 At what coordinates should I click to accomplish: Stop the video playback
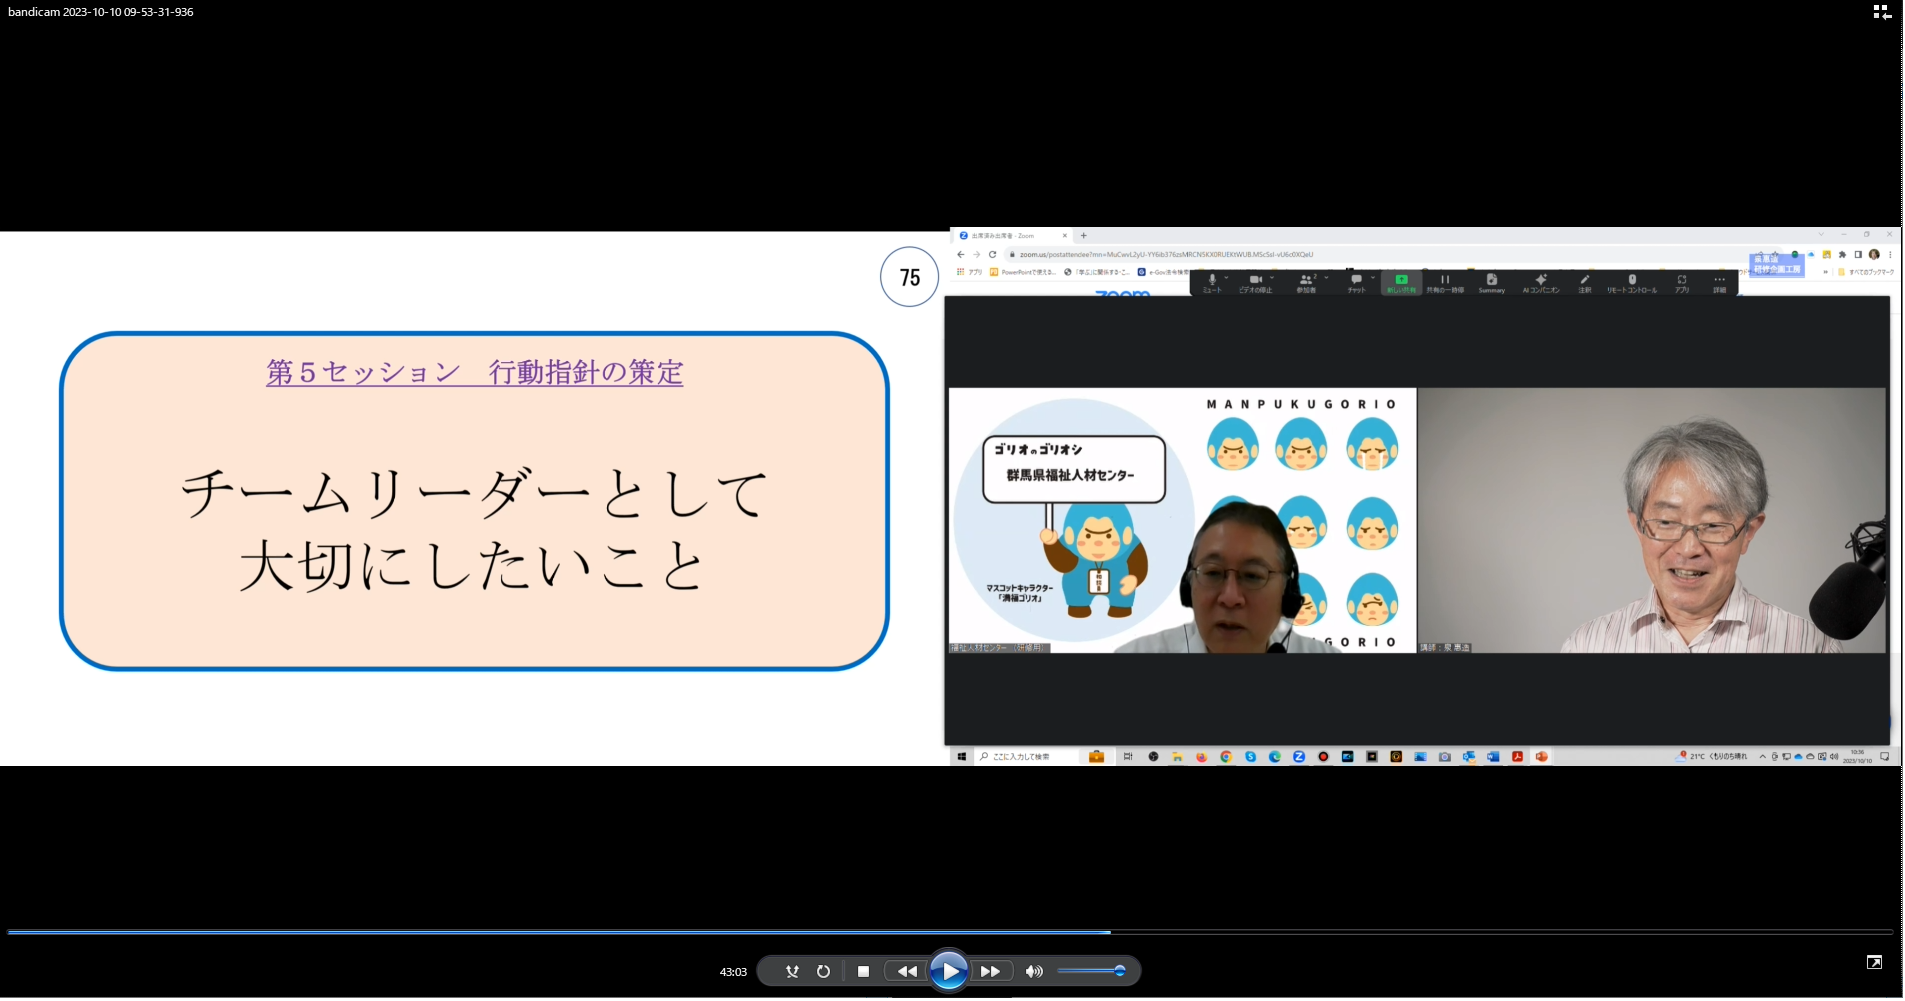click(863, 971)
